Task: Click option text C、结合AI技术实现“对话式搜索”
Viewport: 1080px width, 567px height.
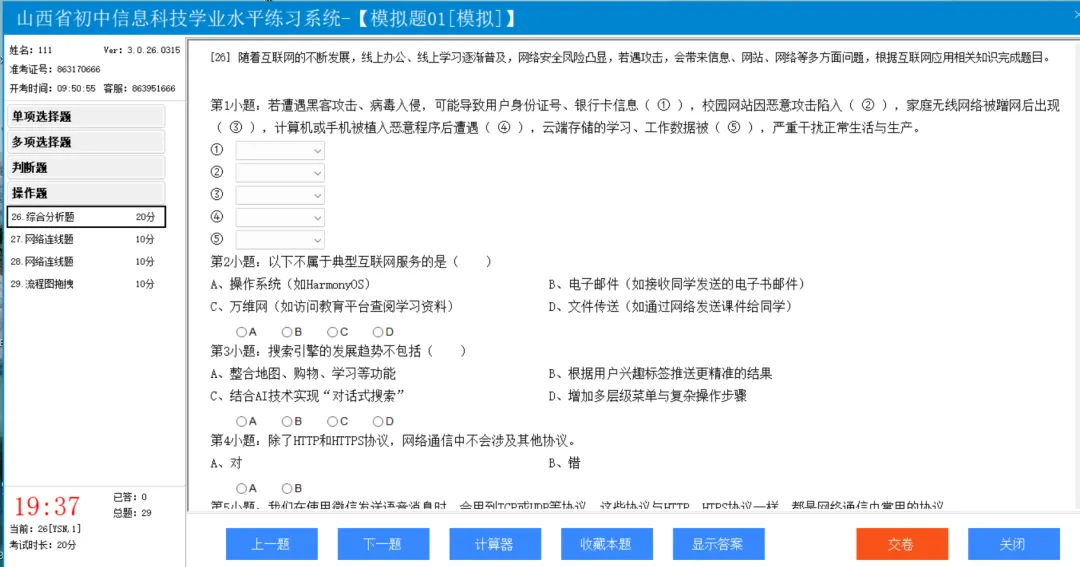Action: (307, 395)
